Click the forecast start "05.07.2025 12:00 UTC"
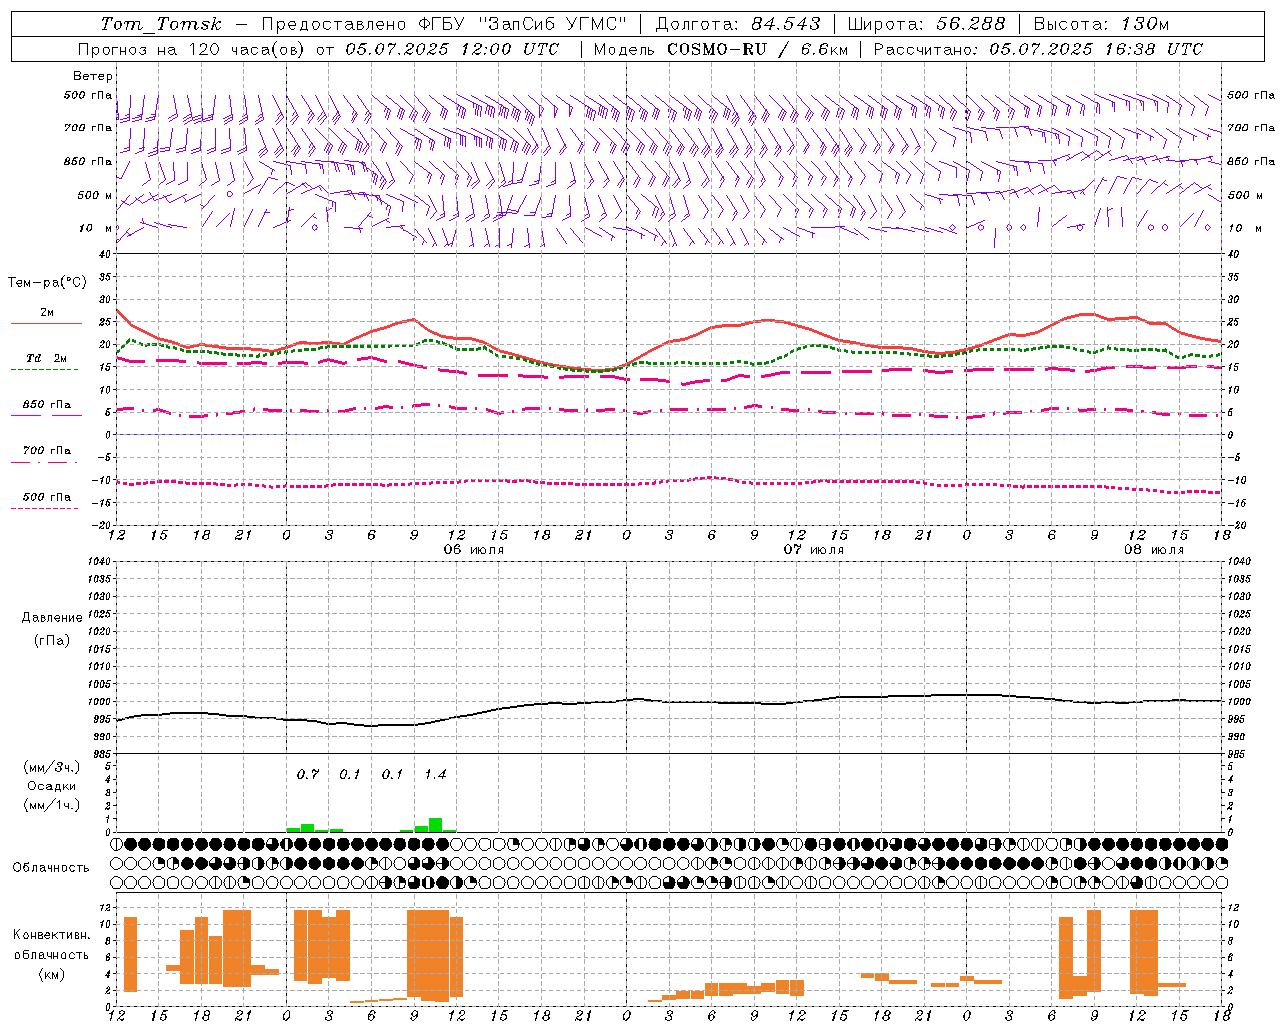1280x1024 pixels. [452, 49]
